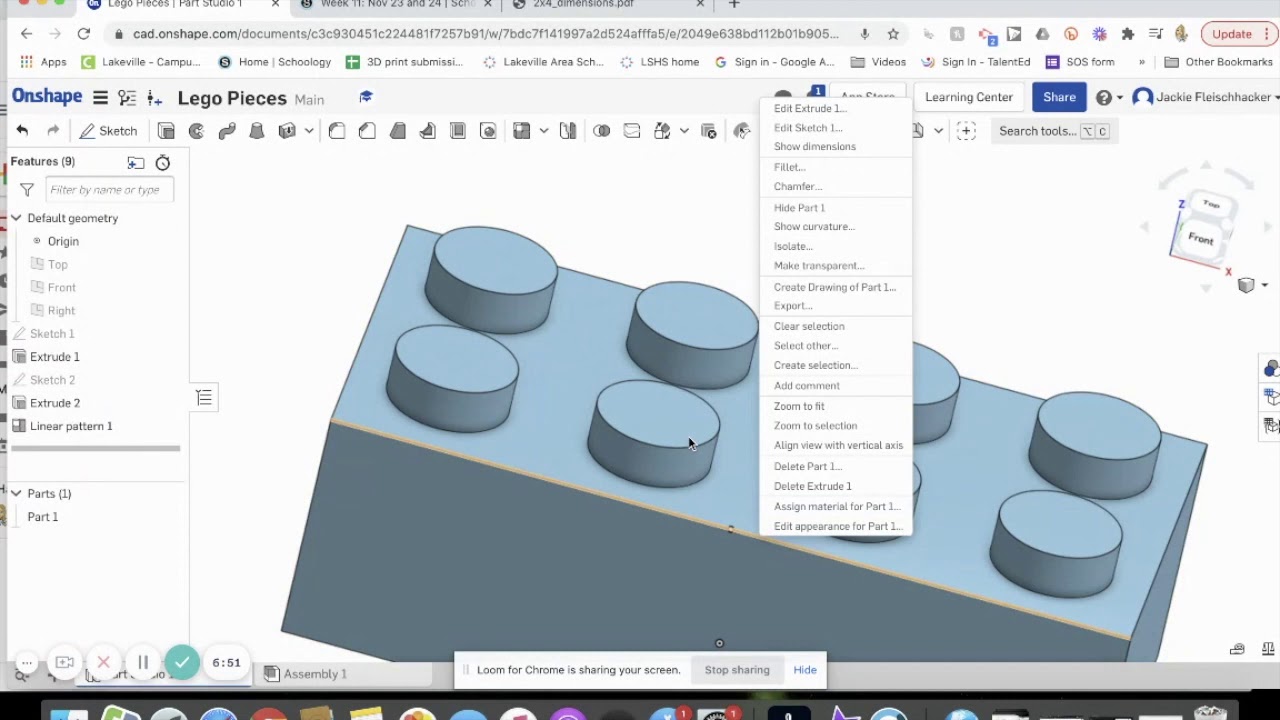Viewport: 1280px width, 720px height.
Task: Select the Fillet tool in toolbar
Action: (x=337, y=131)
